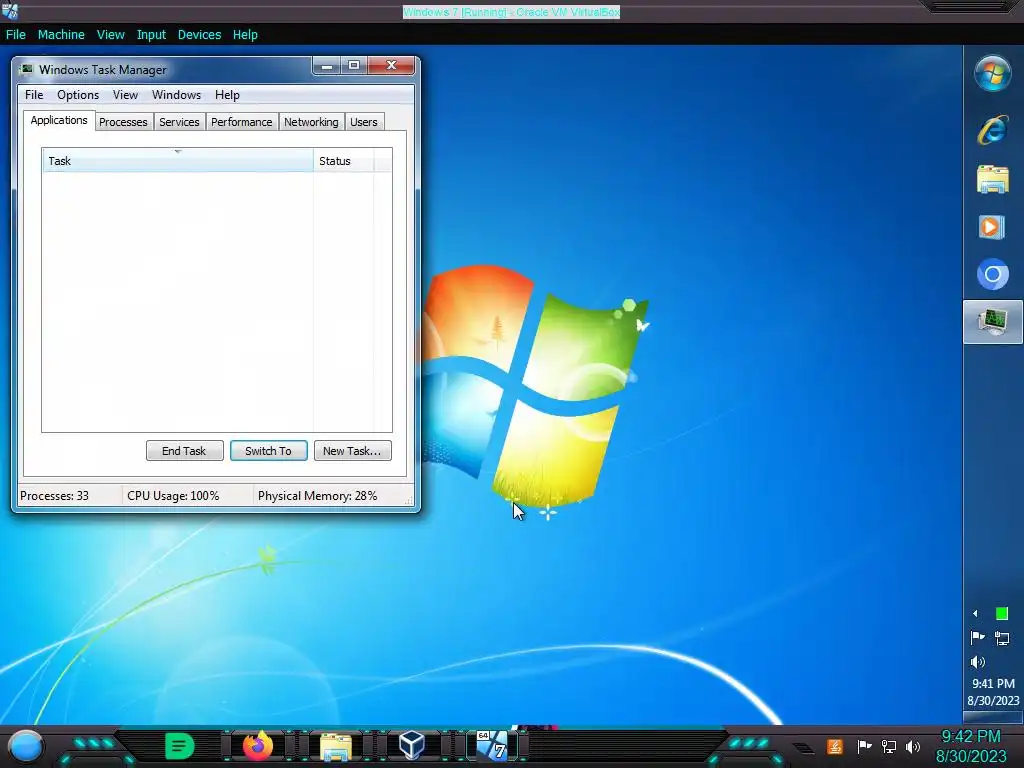This screenshot has width=1024, height=768.
Task: Minimize the Task Manager window
Action: tap(327, 65)
